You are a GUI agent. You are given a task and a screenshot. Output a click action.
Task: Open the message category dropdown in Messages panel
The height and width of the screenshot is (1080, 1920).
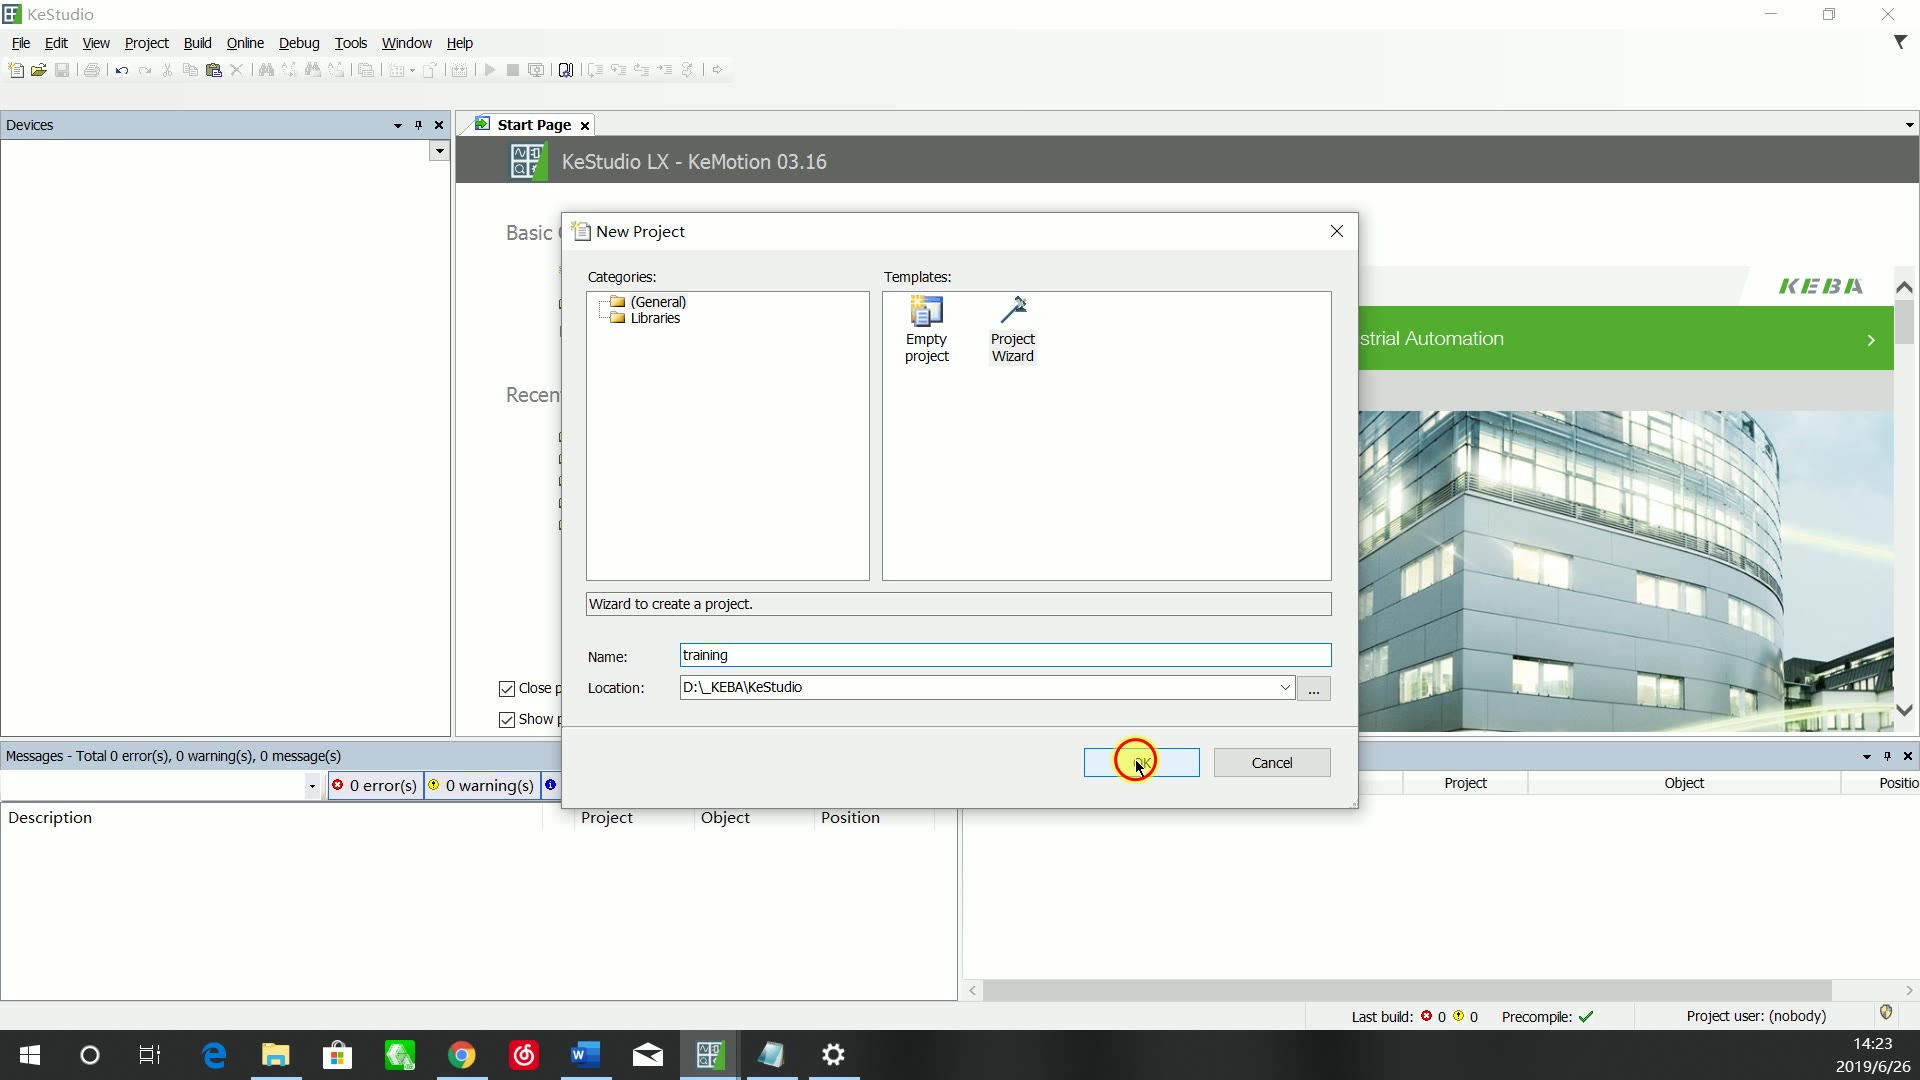tap(312, 786)
